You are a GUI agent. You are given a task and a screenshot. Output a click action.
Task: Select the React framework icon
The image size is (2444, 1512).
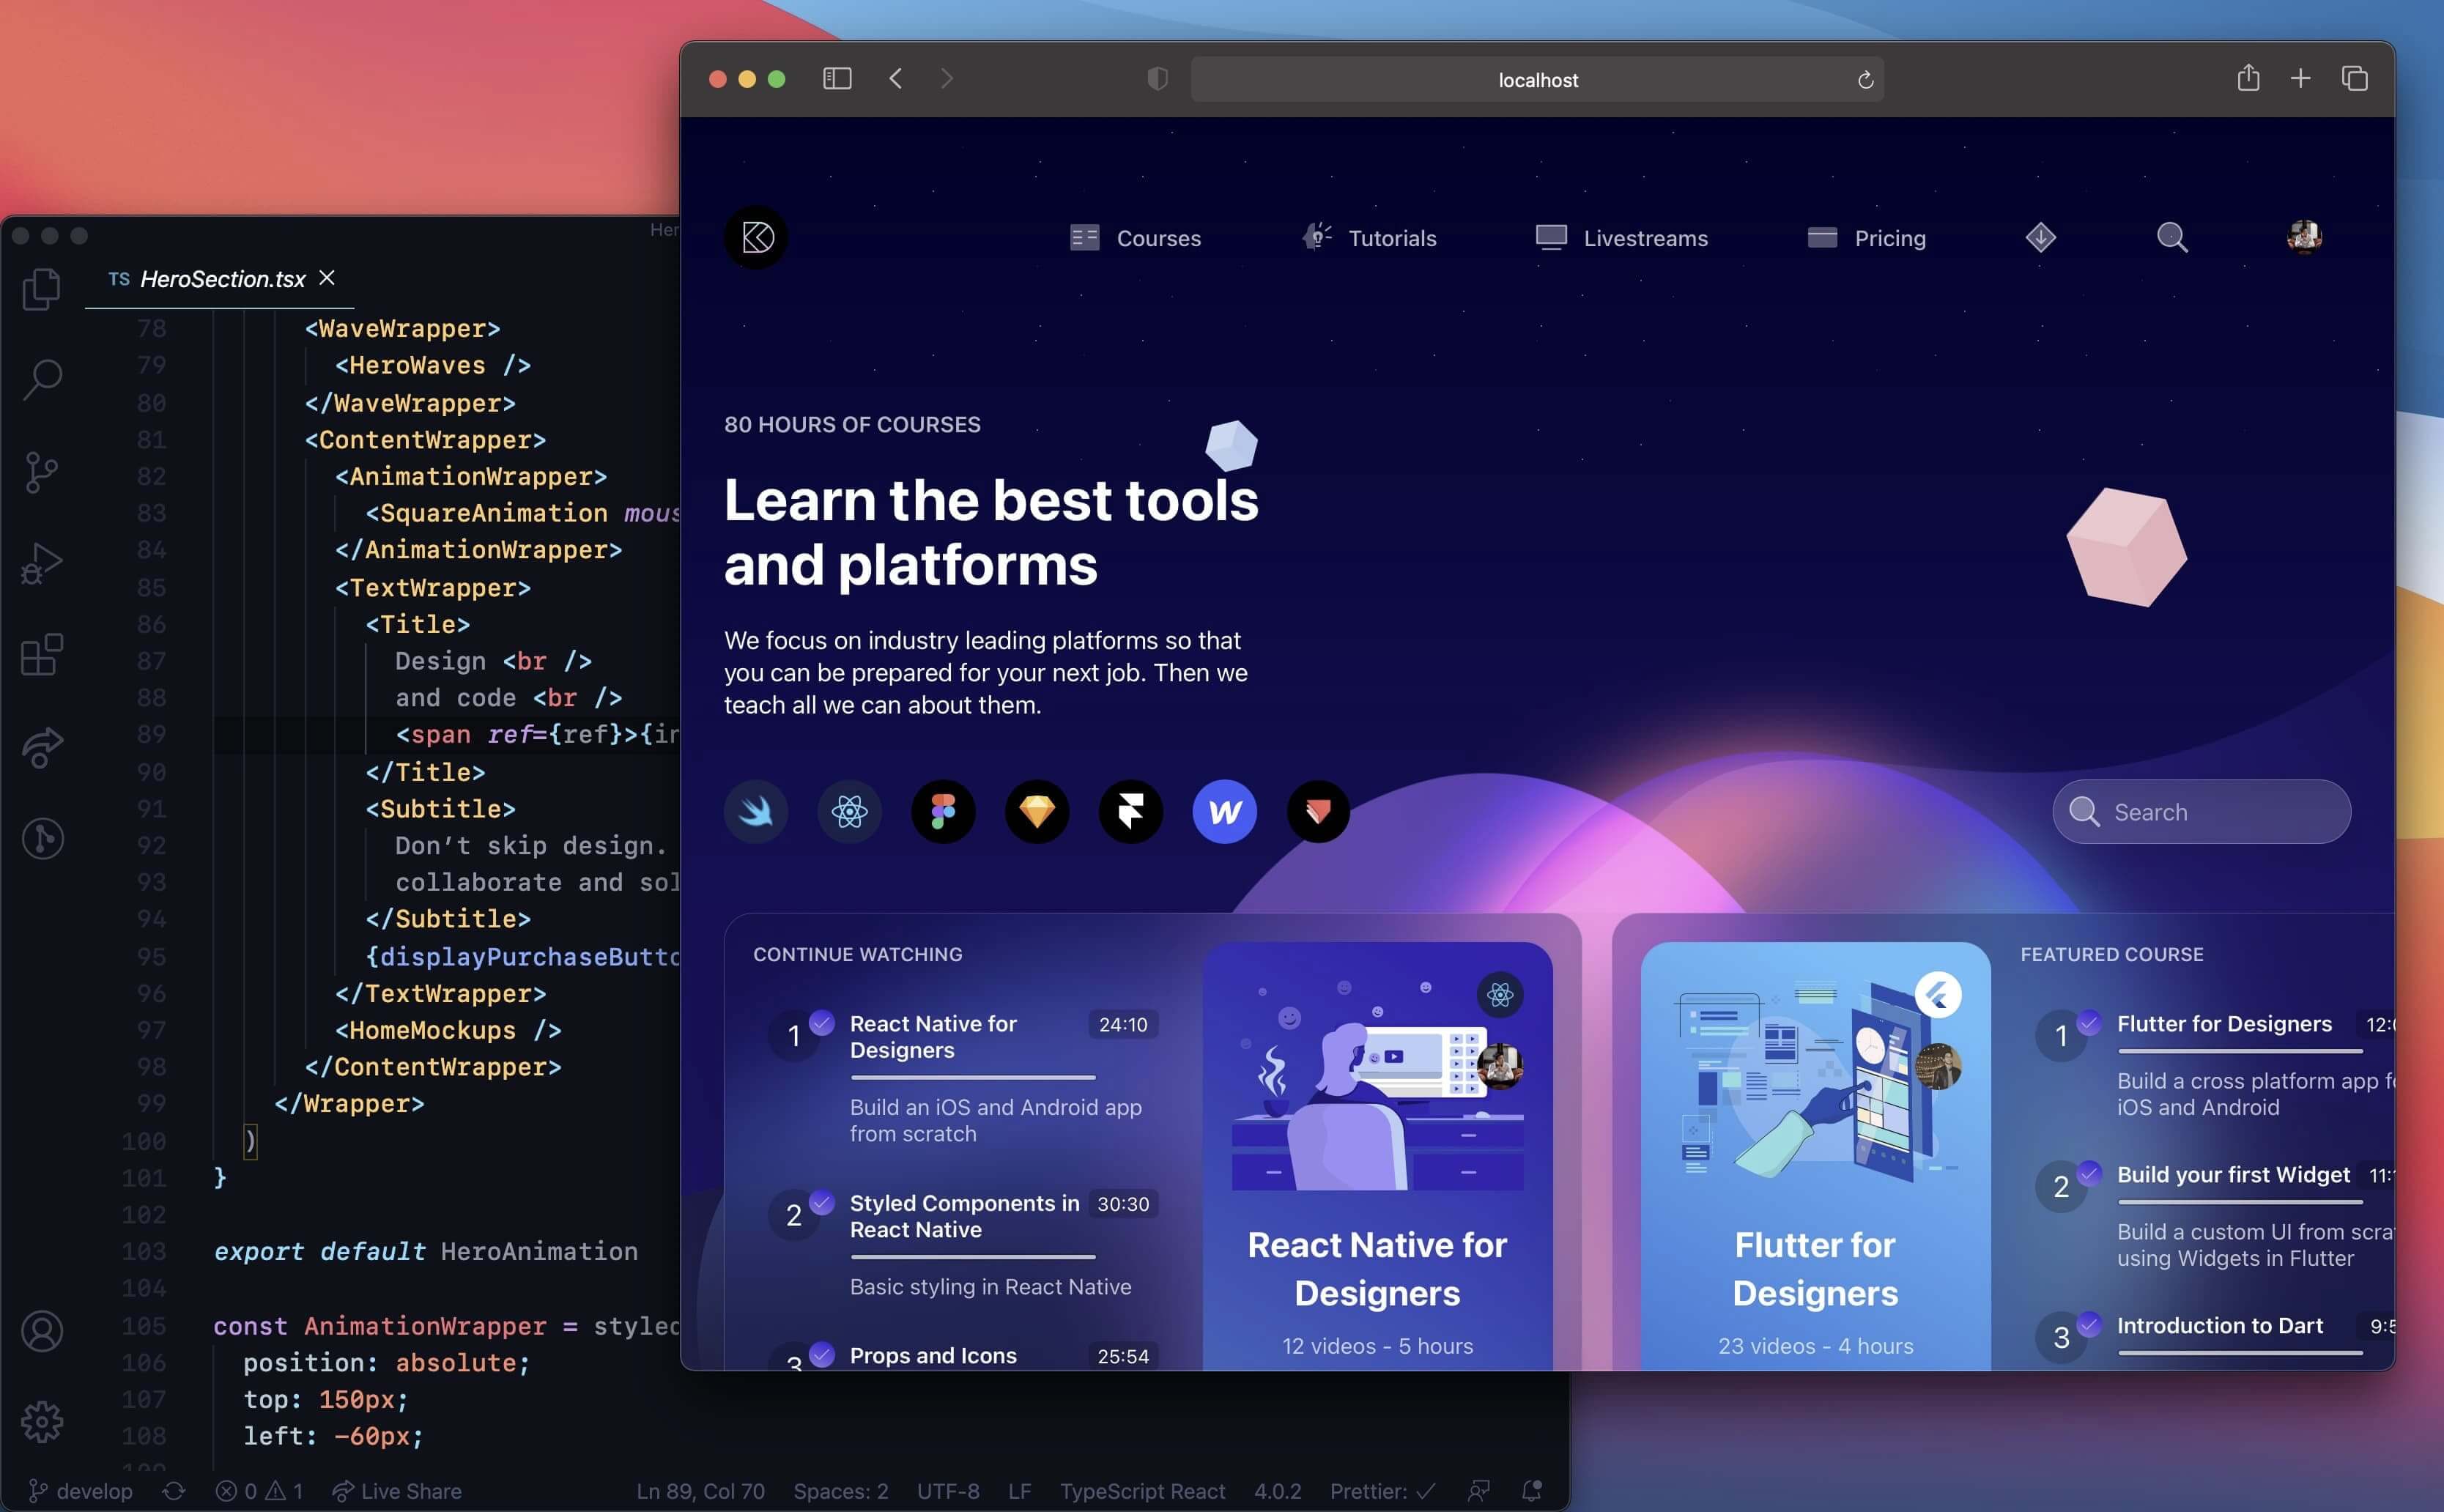coord(848,810)
